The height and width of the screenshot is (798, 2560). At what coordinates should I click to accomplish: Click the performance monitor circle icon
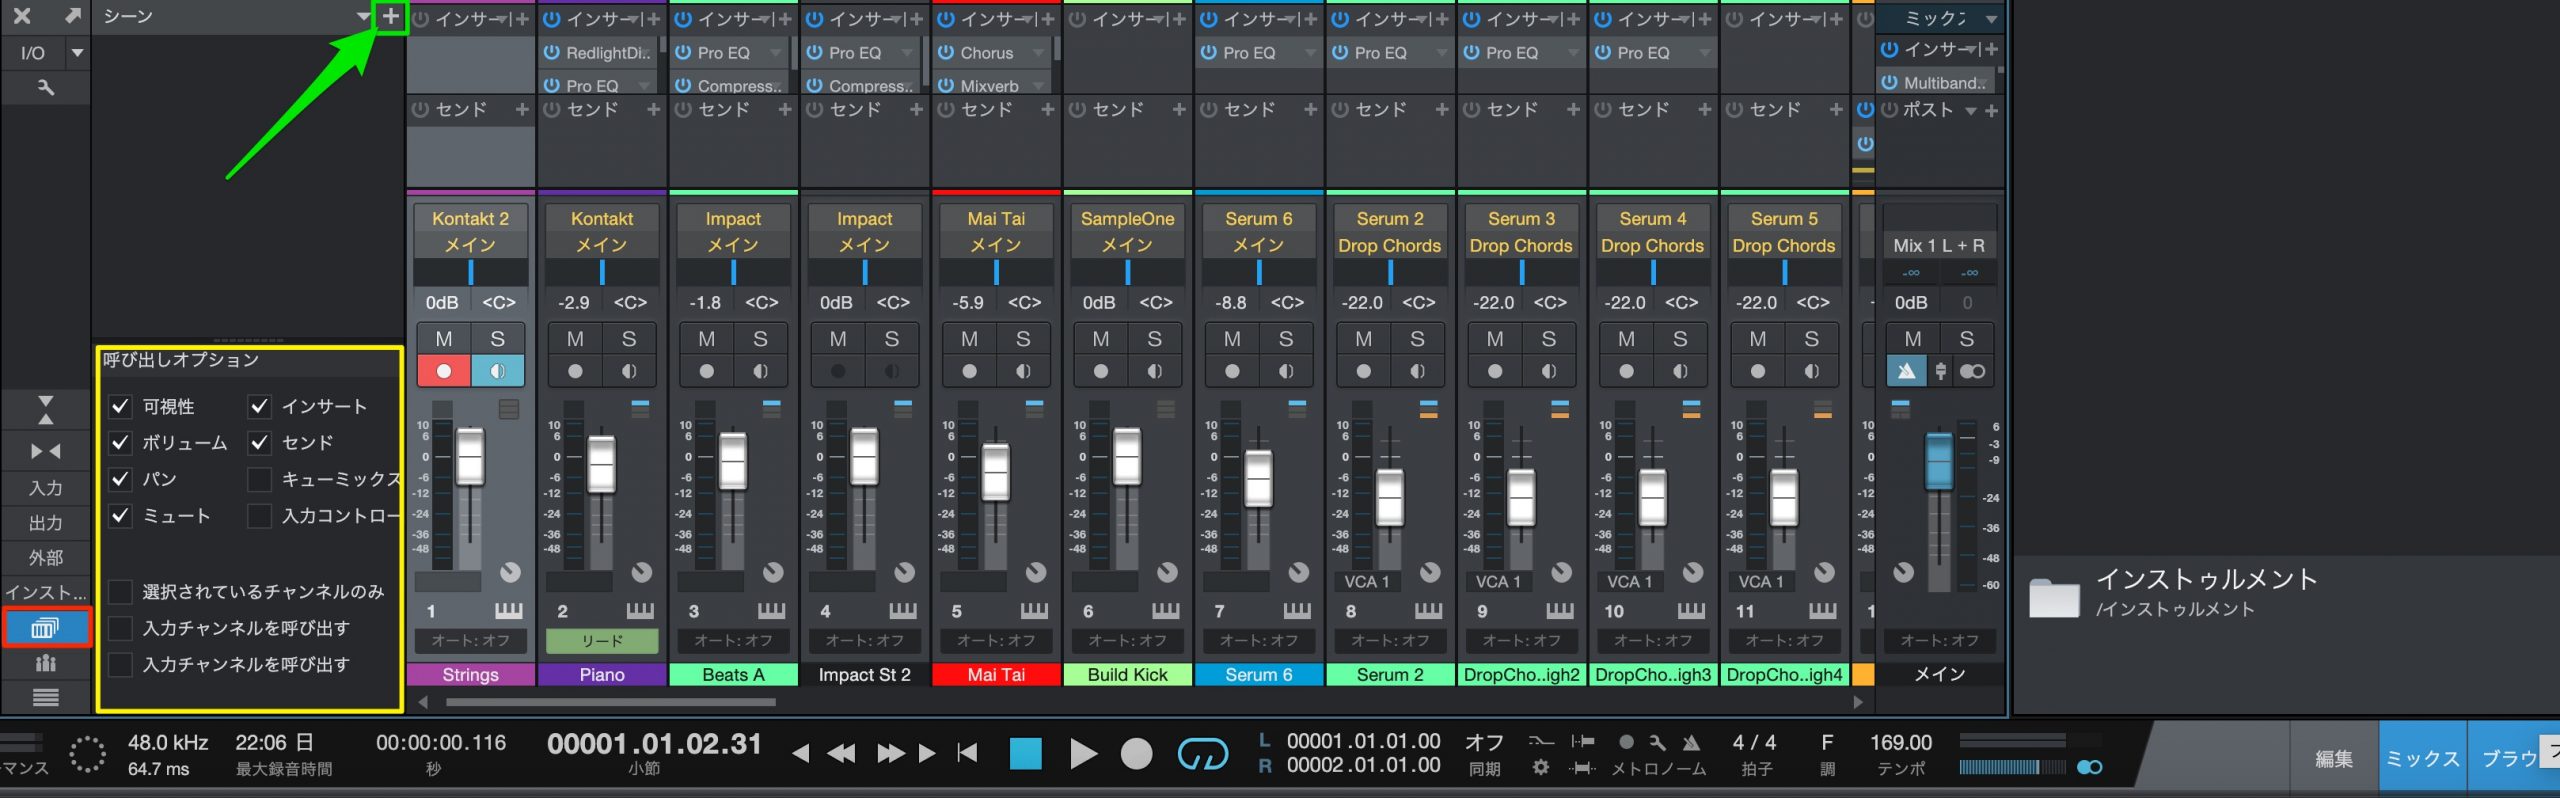(87, 754)
